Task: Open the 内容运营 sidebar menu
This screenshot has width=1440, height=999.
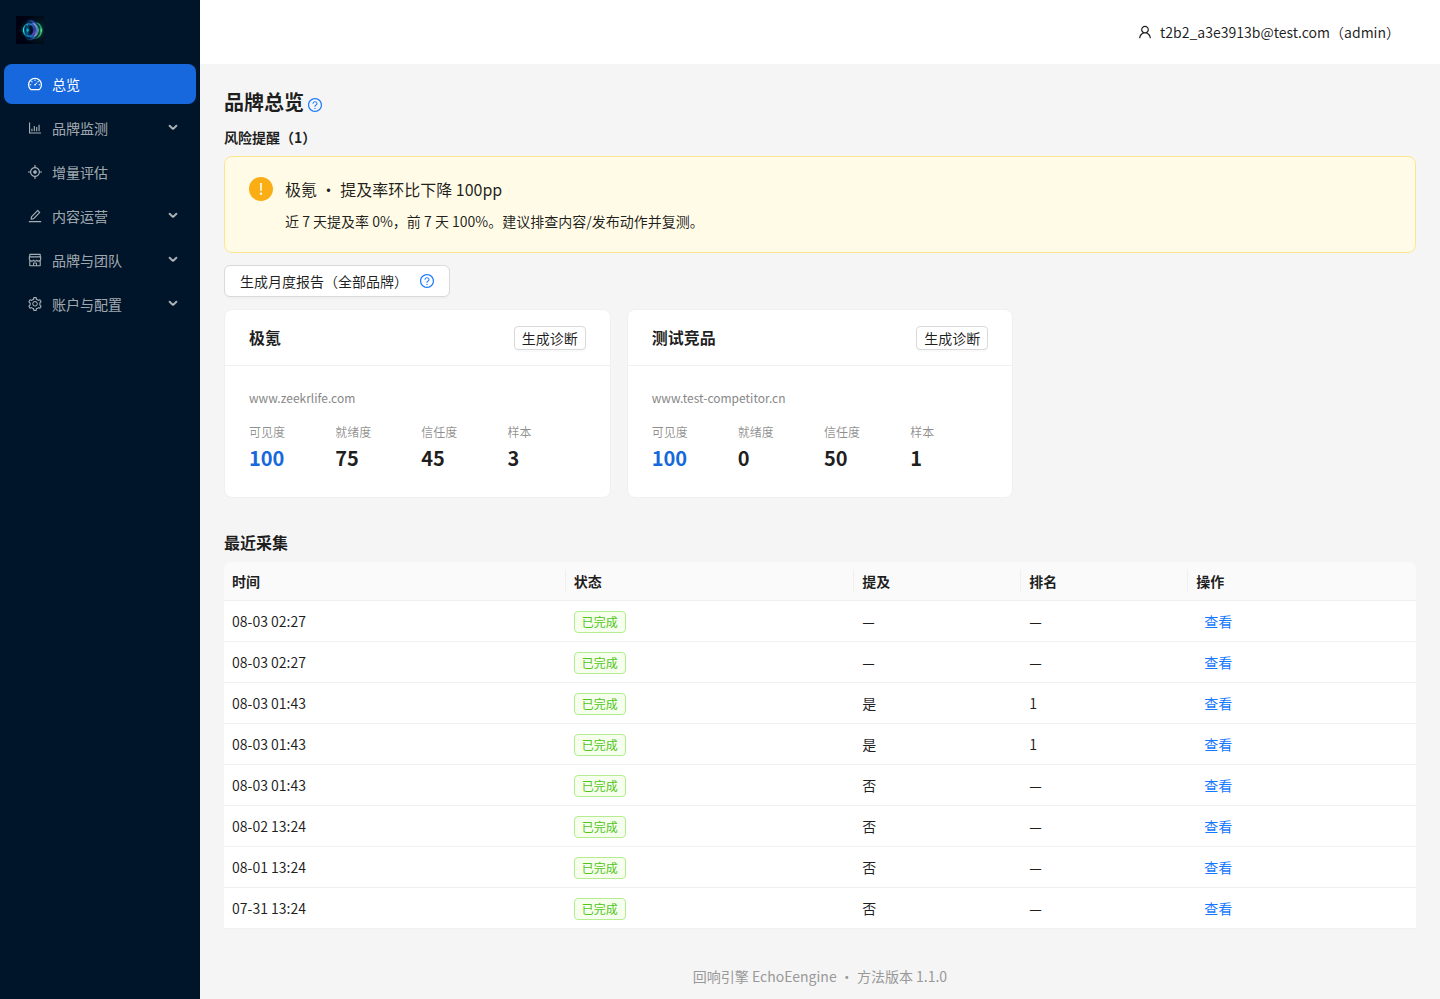Action: (100, 216)
